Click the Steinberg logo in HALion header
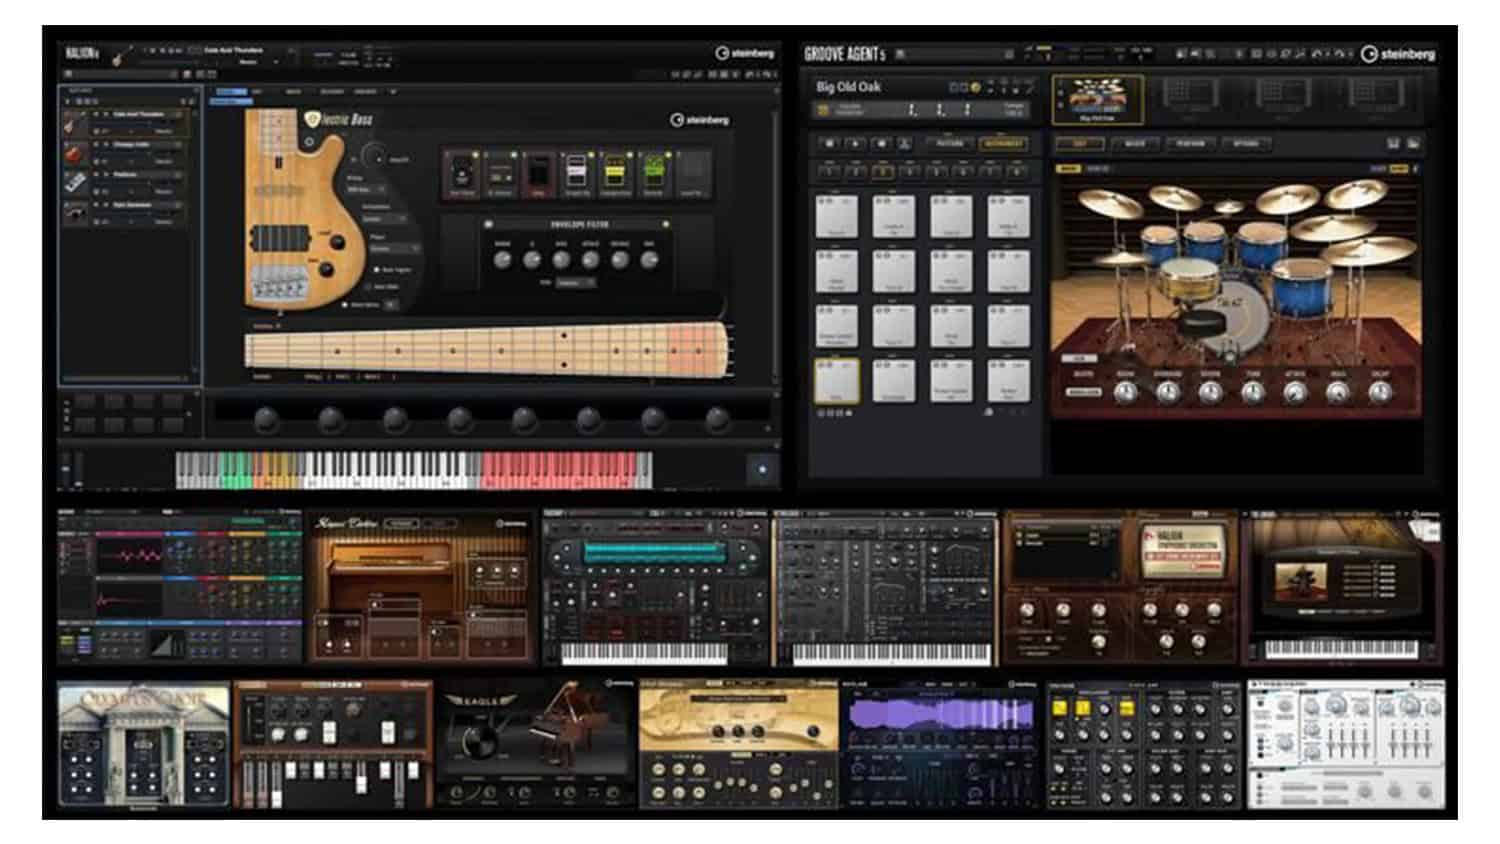Image resolution: width=1500 pixels, height=844 pixels. (x=744, y=53)
